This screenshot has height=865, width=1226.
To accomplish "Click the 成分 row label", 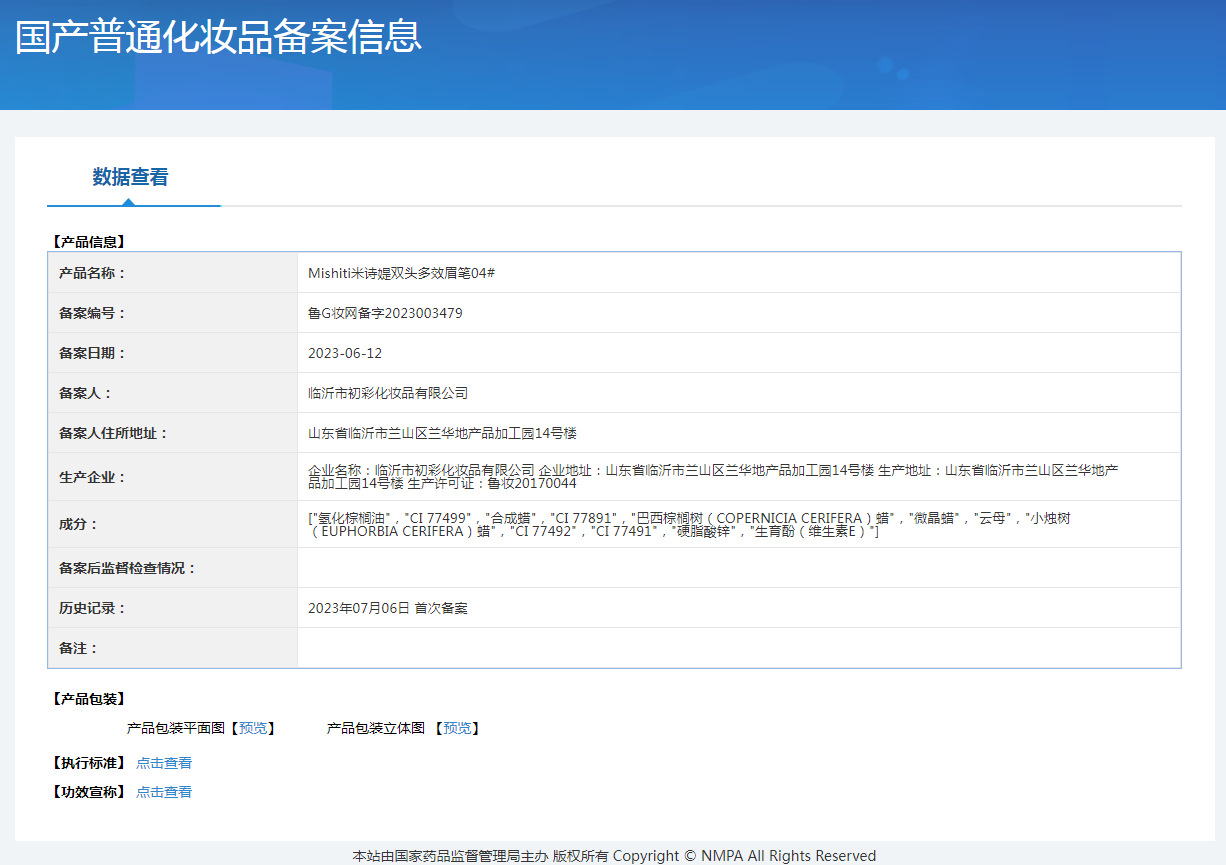I will [78, 524].
